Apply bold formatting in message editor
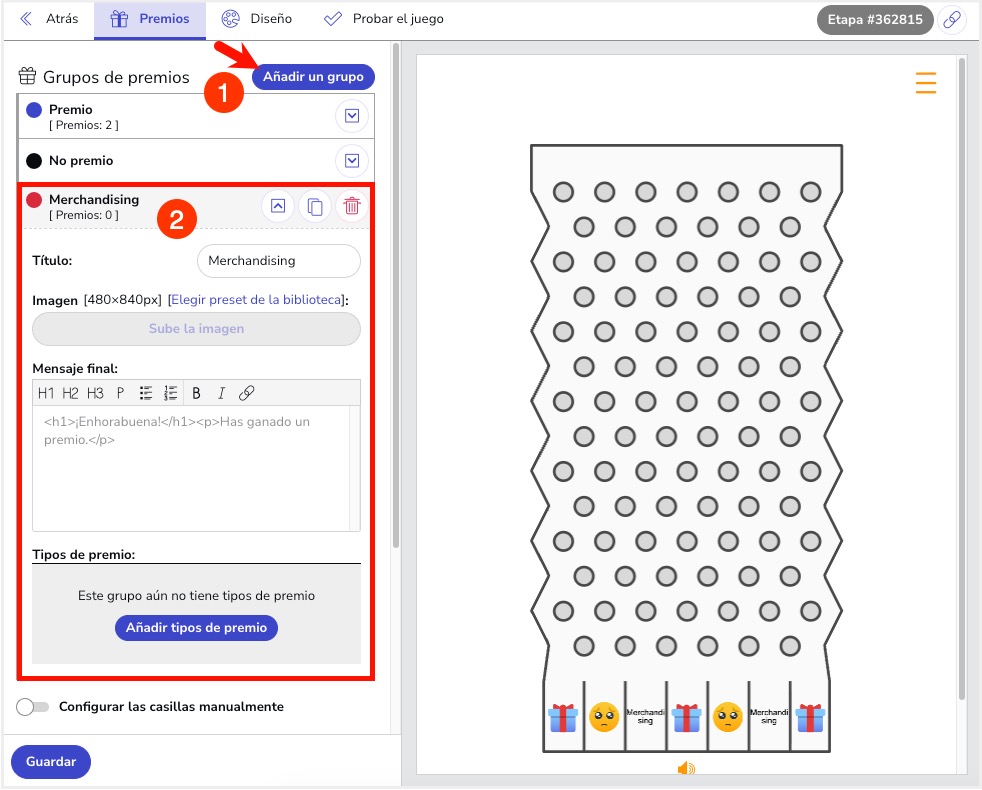Viewport: 982px width, 790px height. [196, 393]
